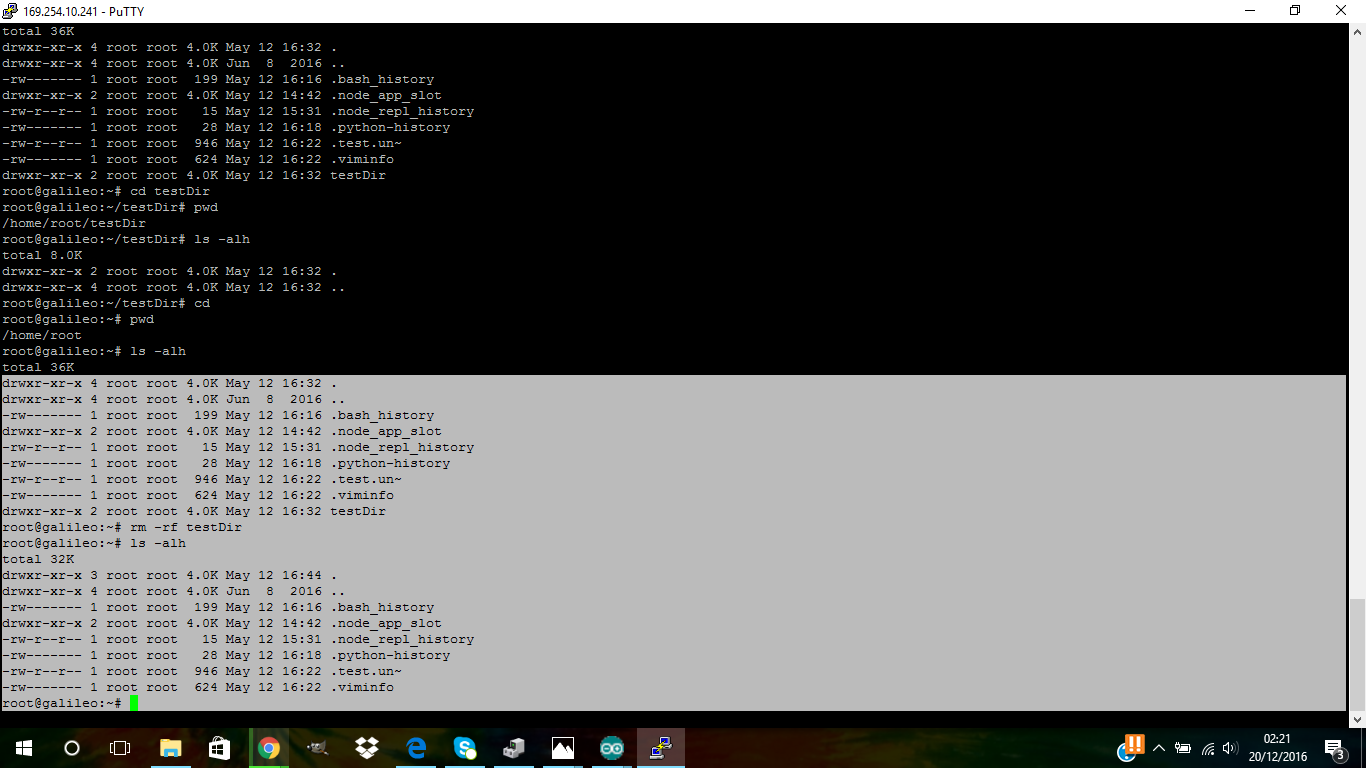Open the Action Center notifications

pos(1334,748)
